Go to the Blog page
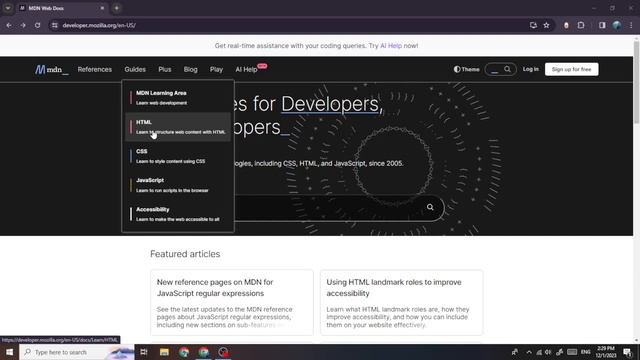The height and width of the screenshot is (360, 640). [x=191, y=69]
